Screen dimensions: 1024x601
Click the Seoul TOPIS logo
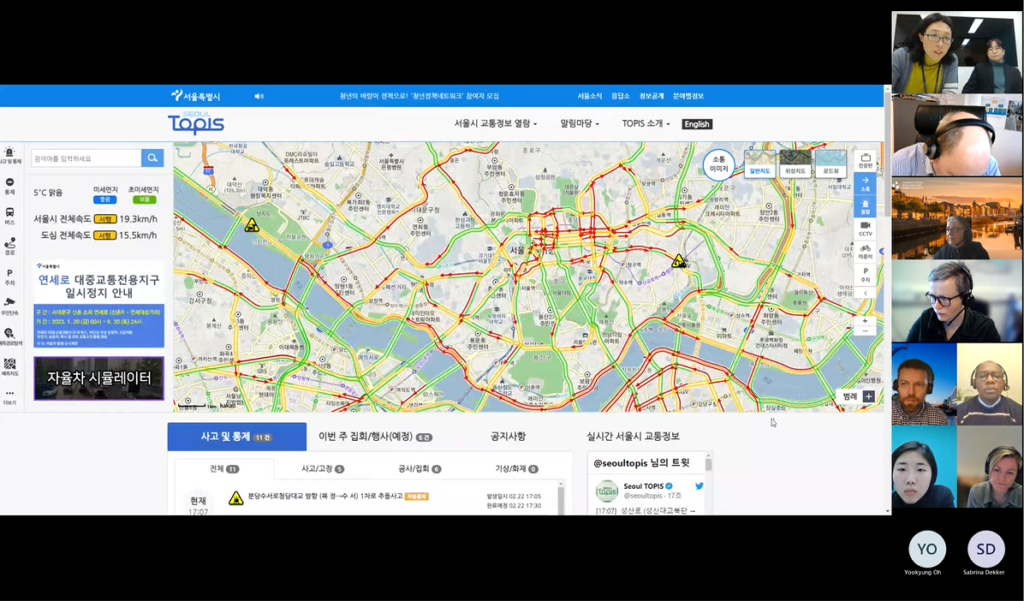[196, 123]
